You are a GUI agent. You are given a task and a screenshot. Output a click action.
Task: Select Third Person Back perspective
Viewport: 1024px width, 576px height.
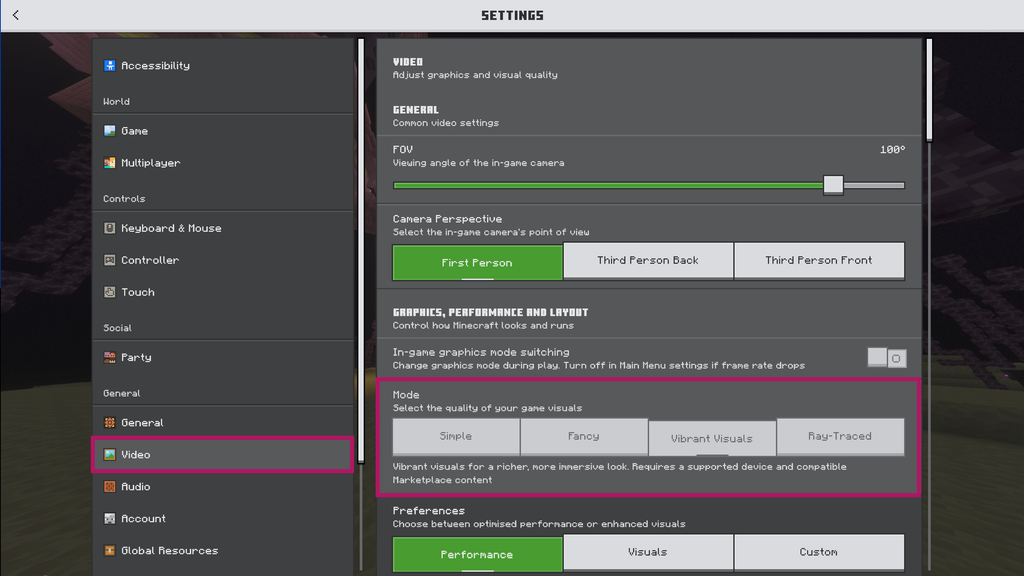click(x=648, y=261)
